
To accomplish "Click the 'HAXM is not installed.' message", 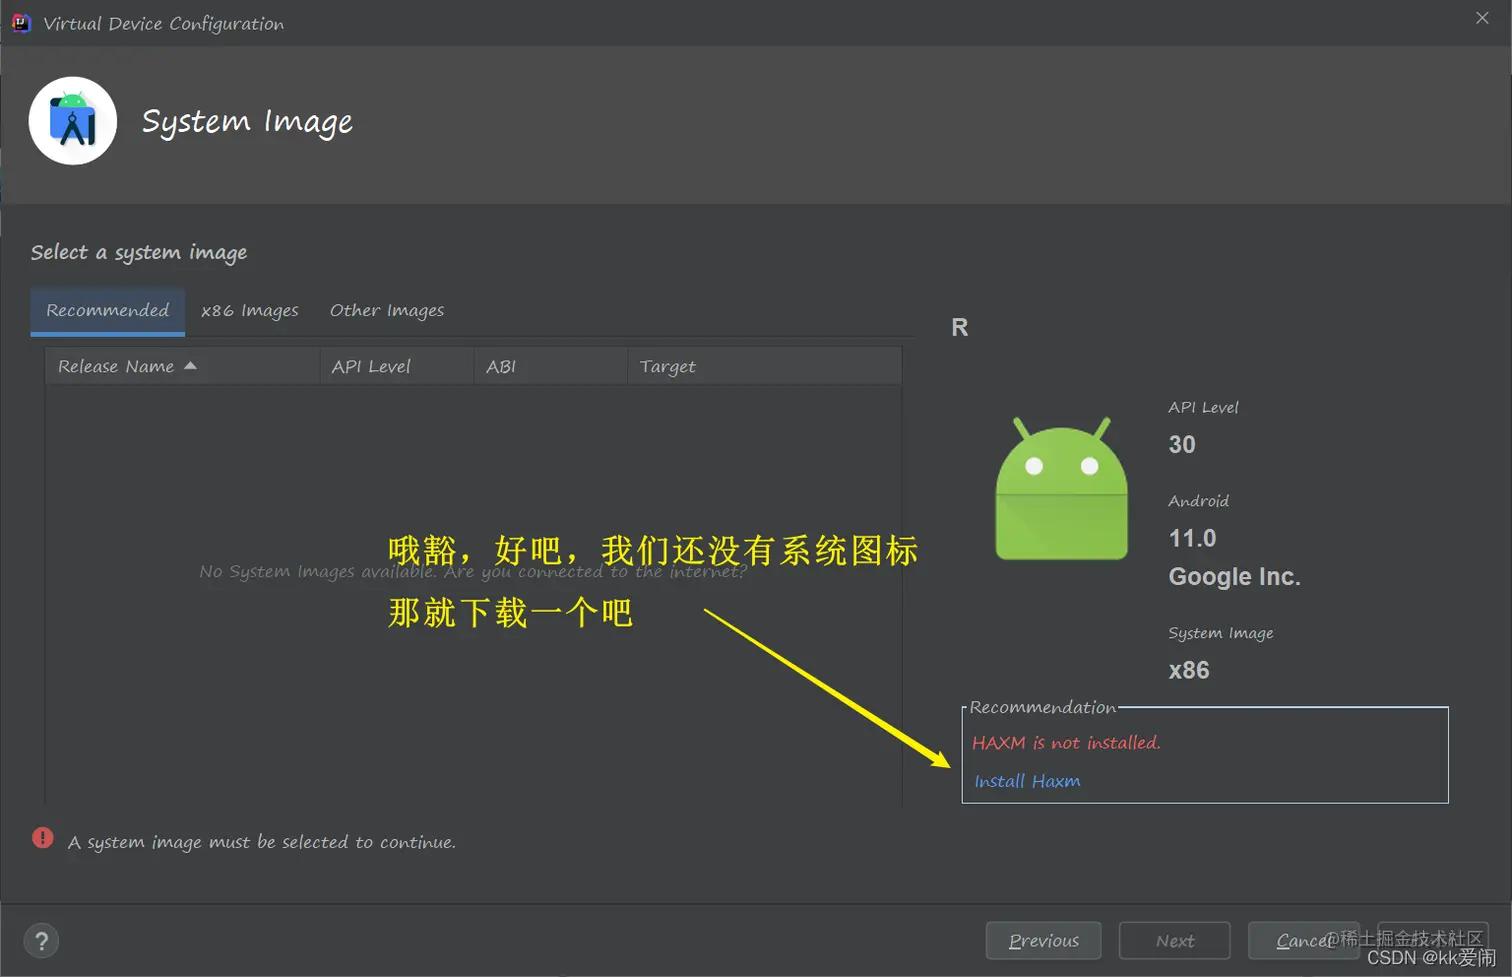I will pyautogui.click(x=1066, y=743).
